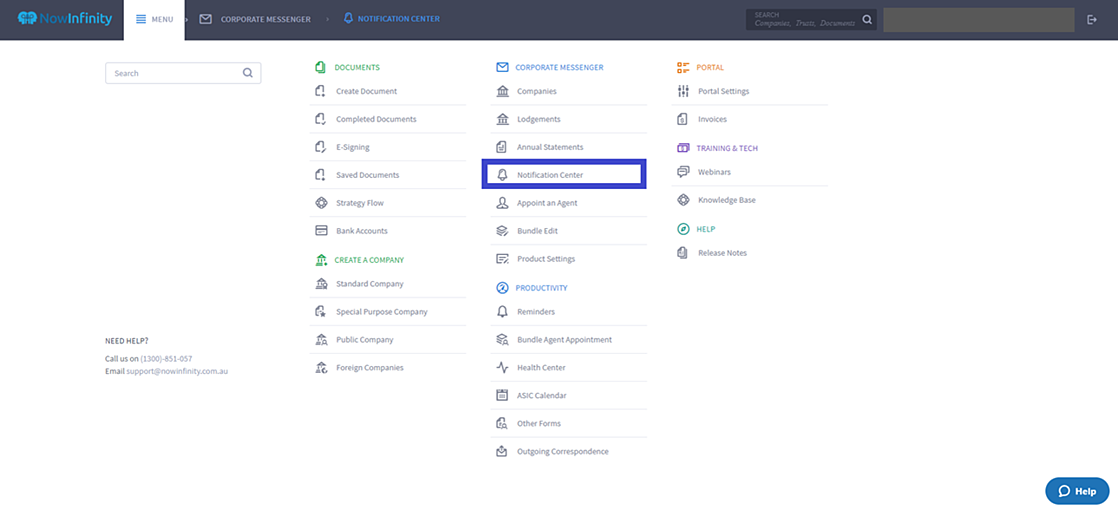Image resolution: width=1118 pixels, height=510 pixels.
Task: Click the CREATE A COMPANY section heading
Action: [370, 260]
